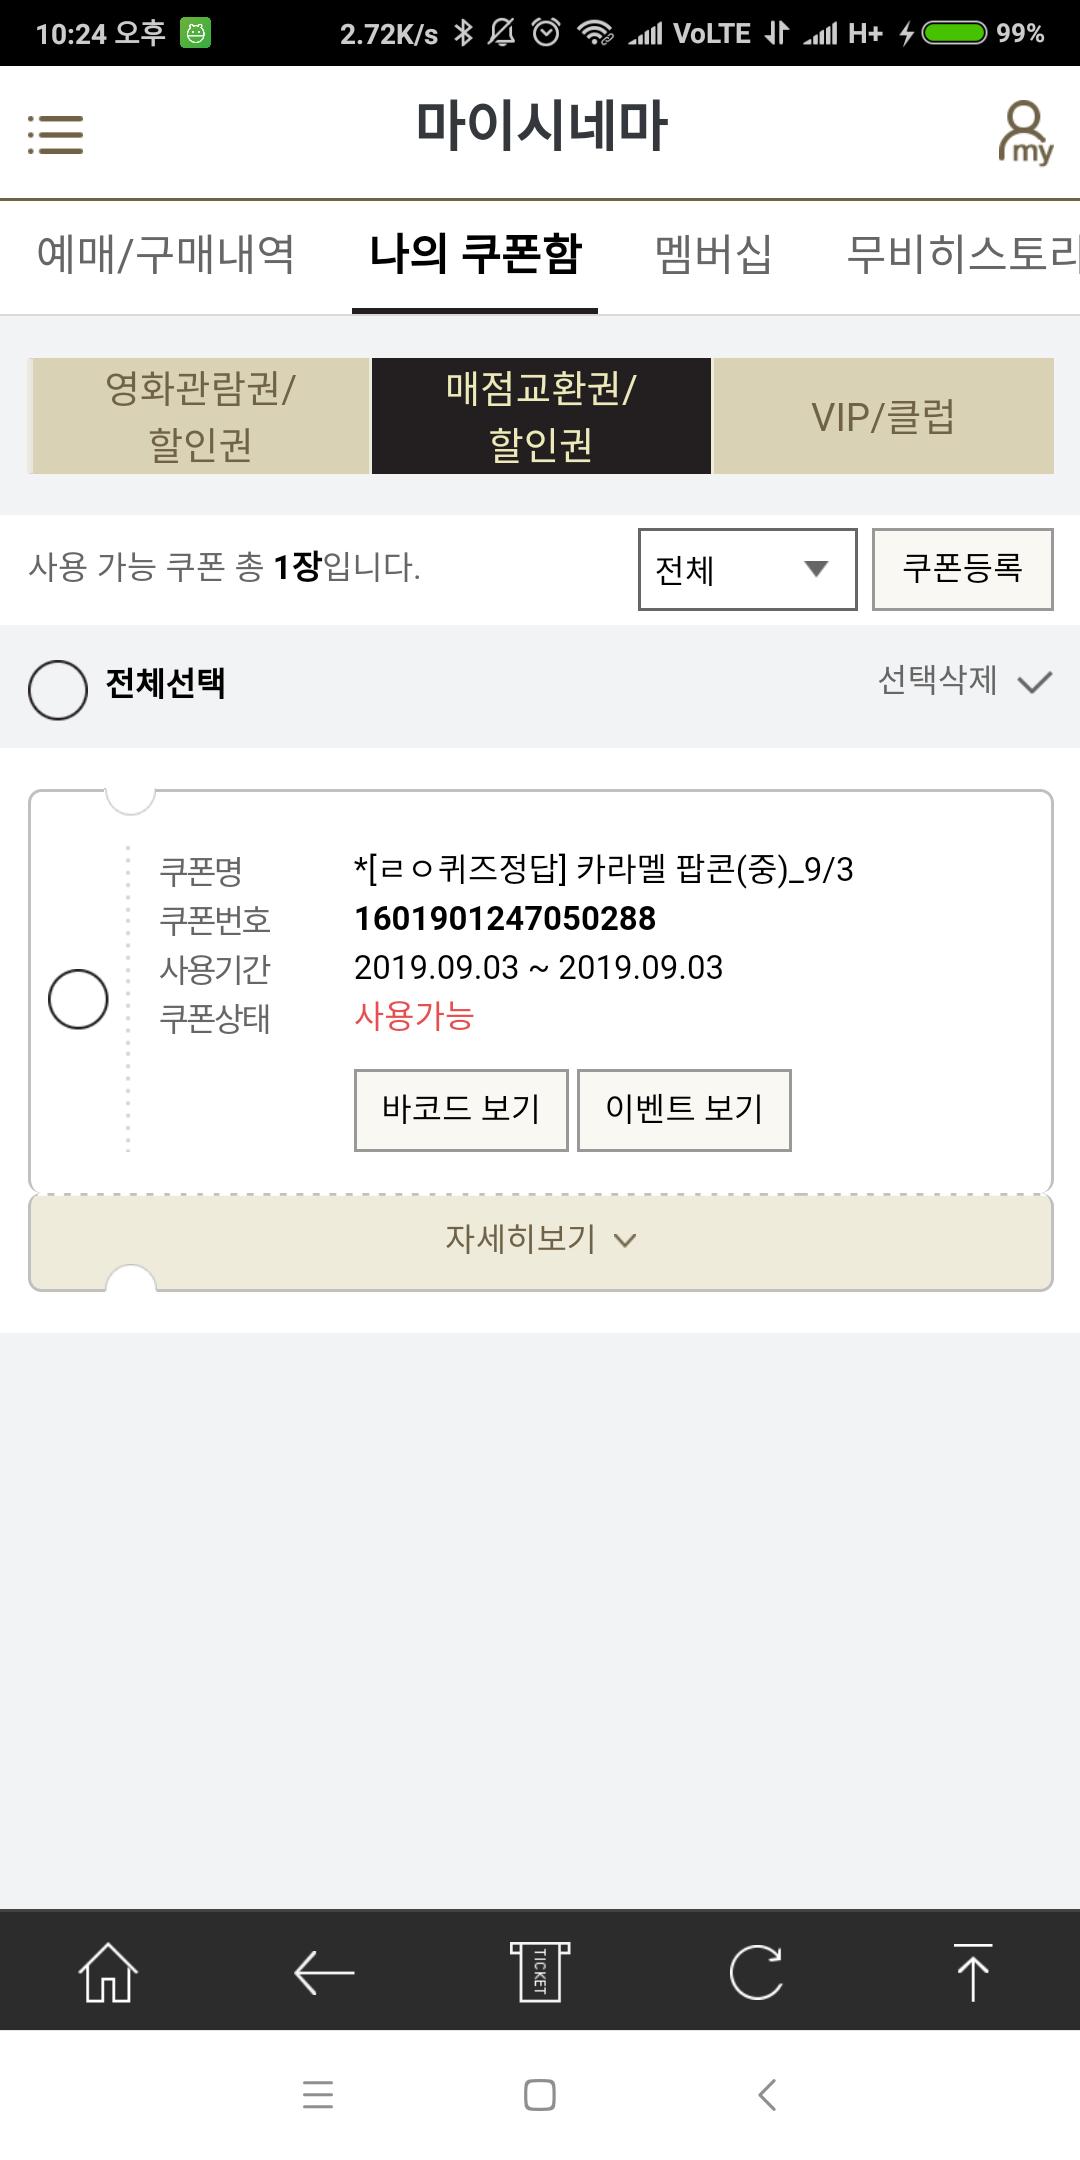Tap 바코드 보기 button

[461, 1109]
